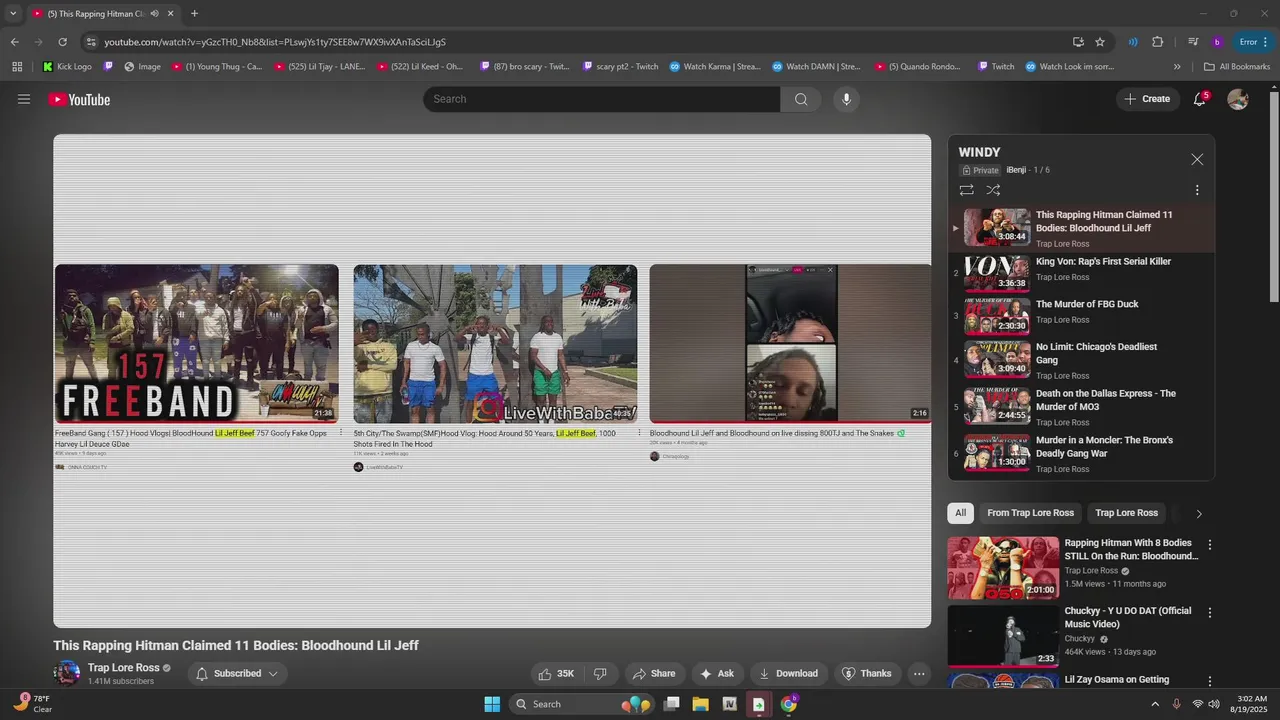Toggle loop playlist
Viewport: 1280px width, 720px height.
[966, 190]
